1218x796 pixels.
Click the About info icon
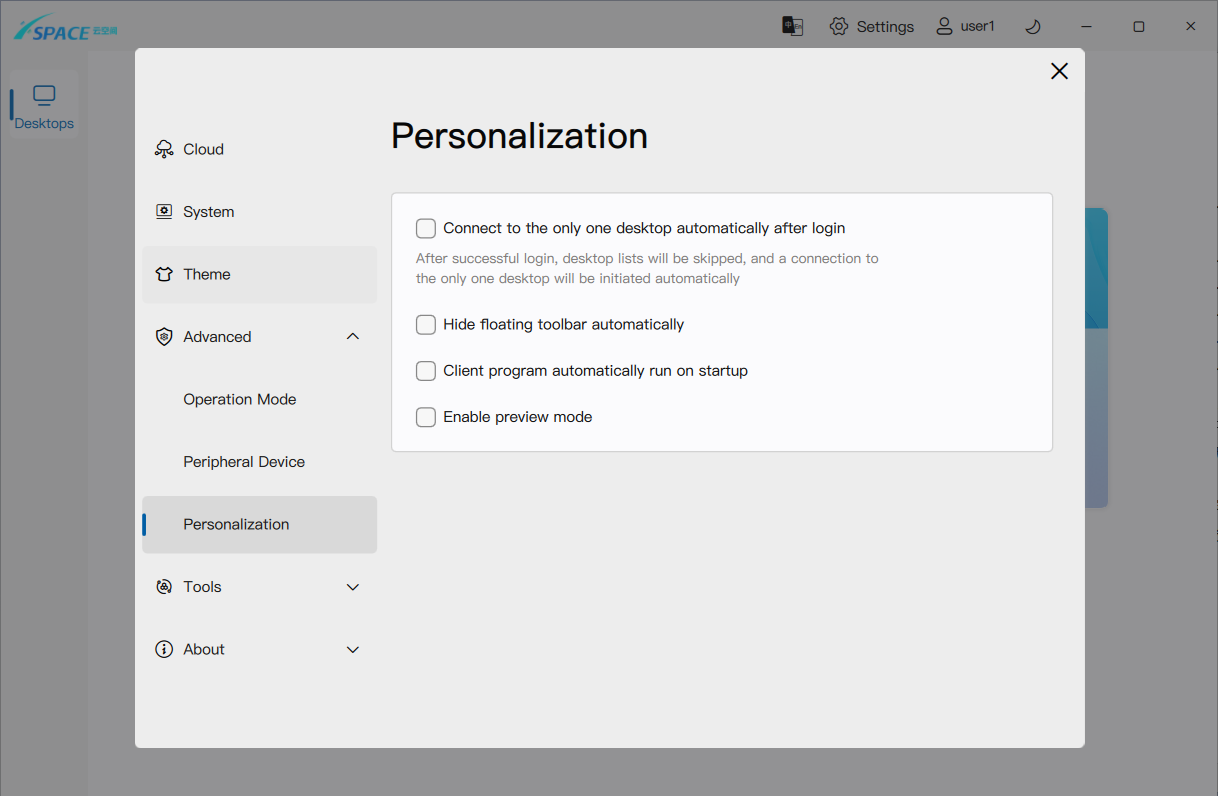click(x=164, y=649)
